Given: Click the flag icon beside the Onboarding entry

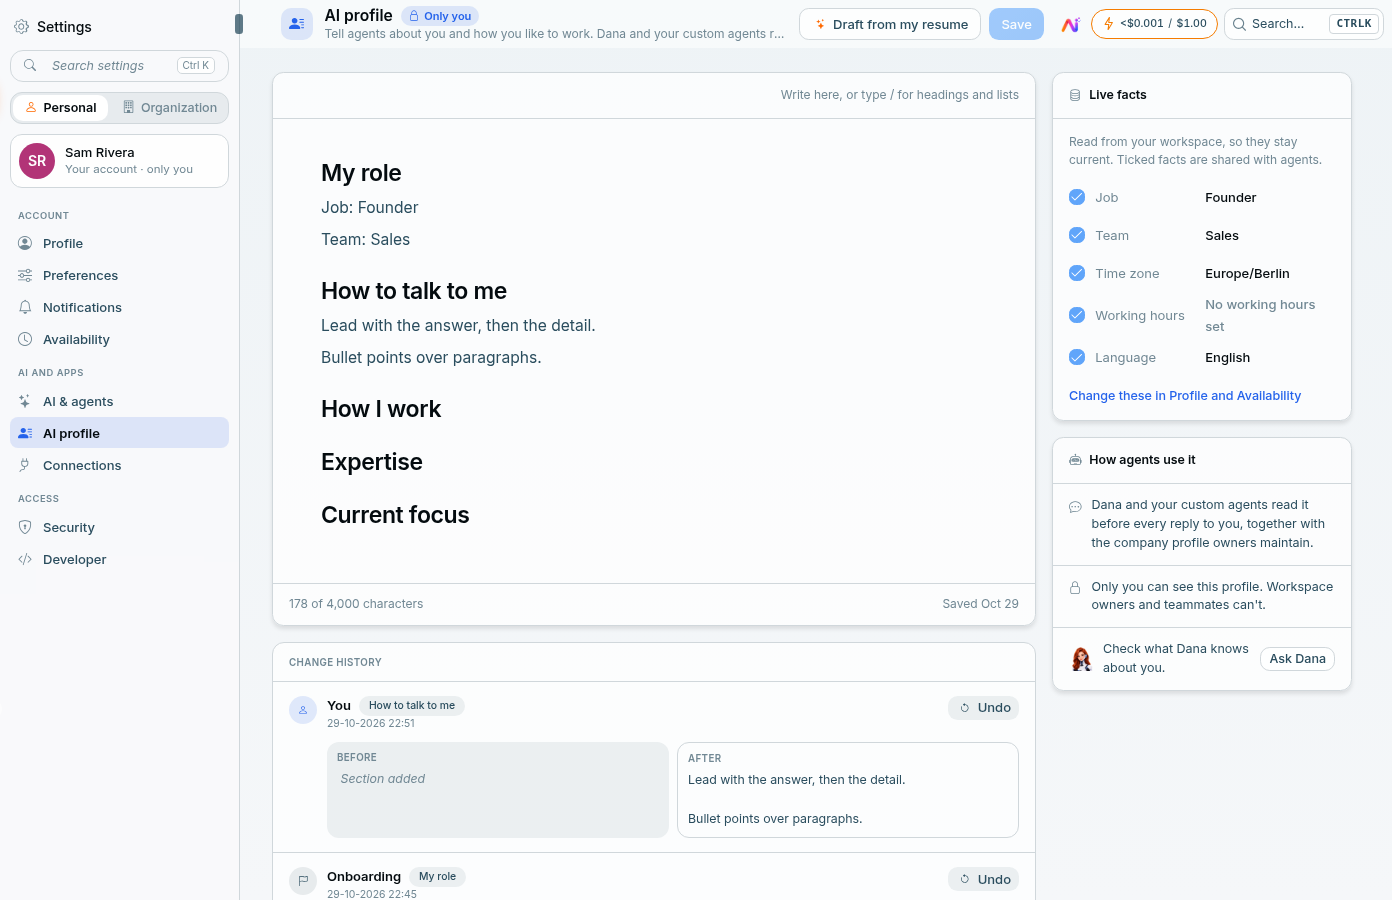Looking at the screenshot, I should coord(303,881).
